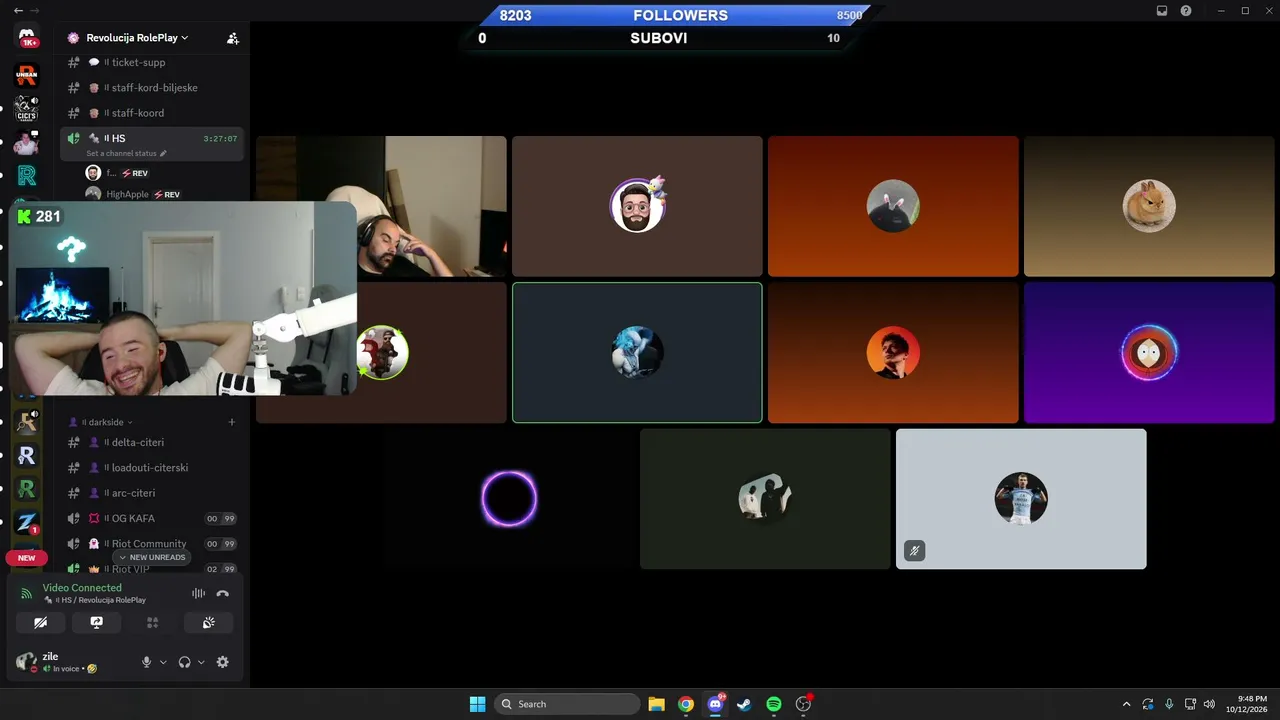Toggle noise suppression waveform icon
The height and width of the screenshot is (720, 1280).
[198, 593]
